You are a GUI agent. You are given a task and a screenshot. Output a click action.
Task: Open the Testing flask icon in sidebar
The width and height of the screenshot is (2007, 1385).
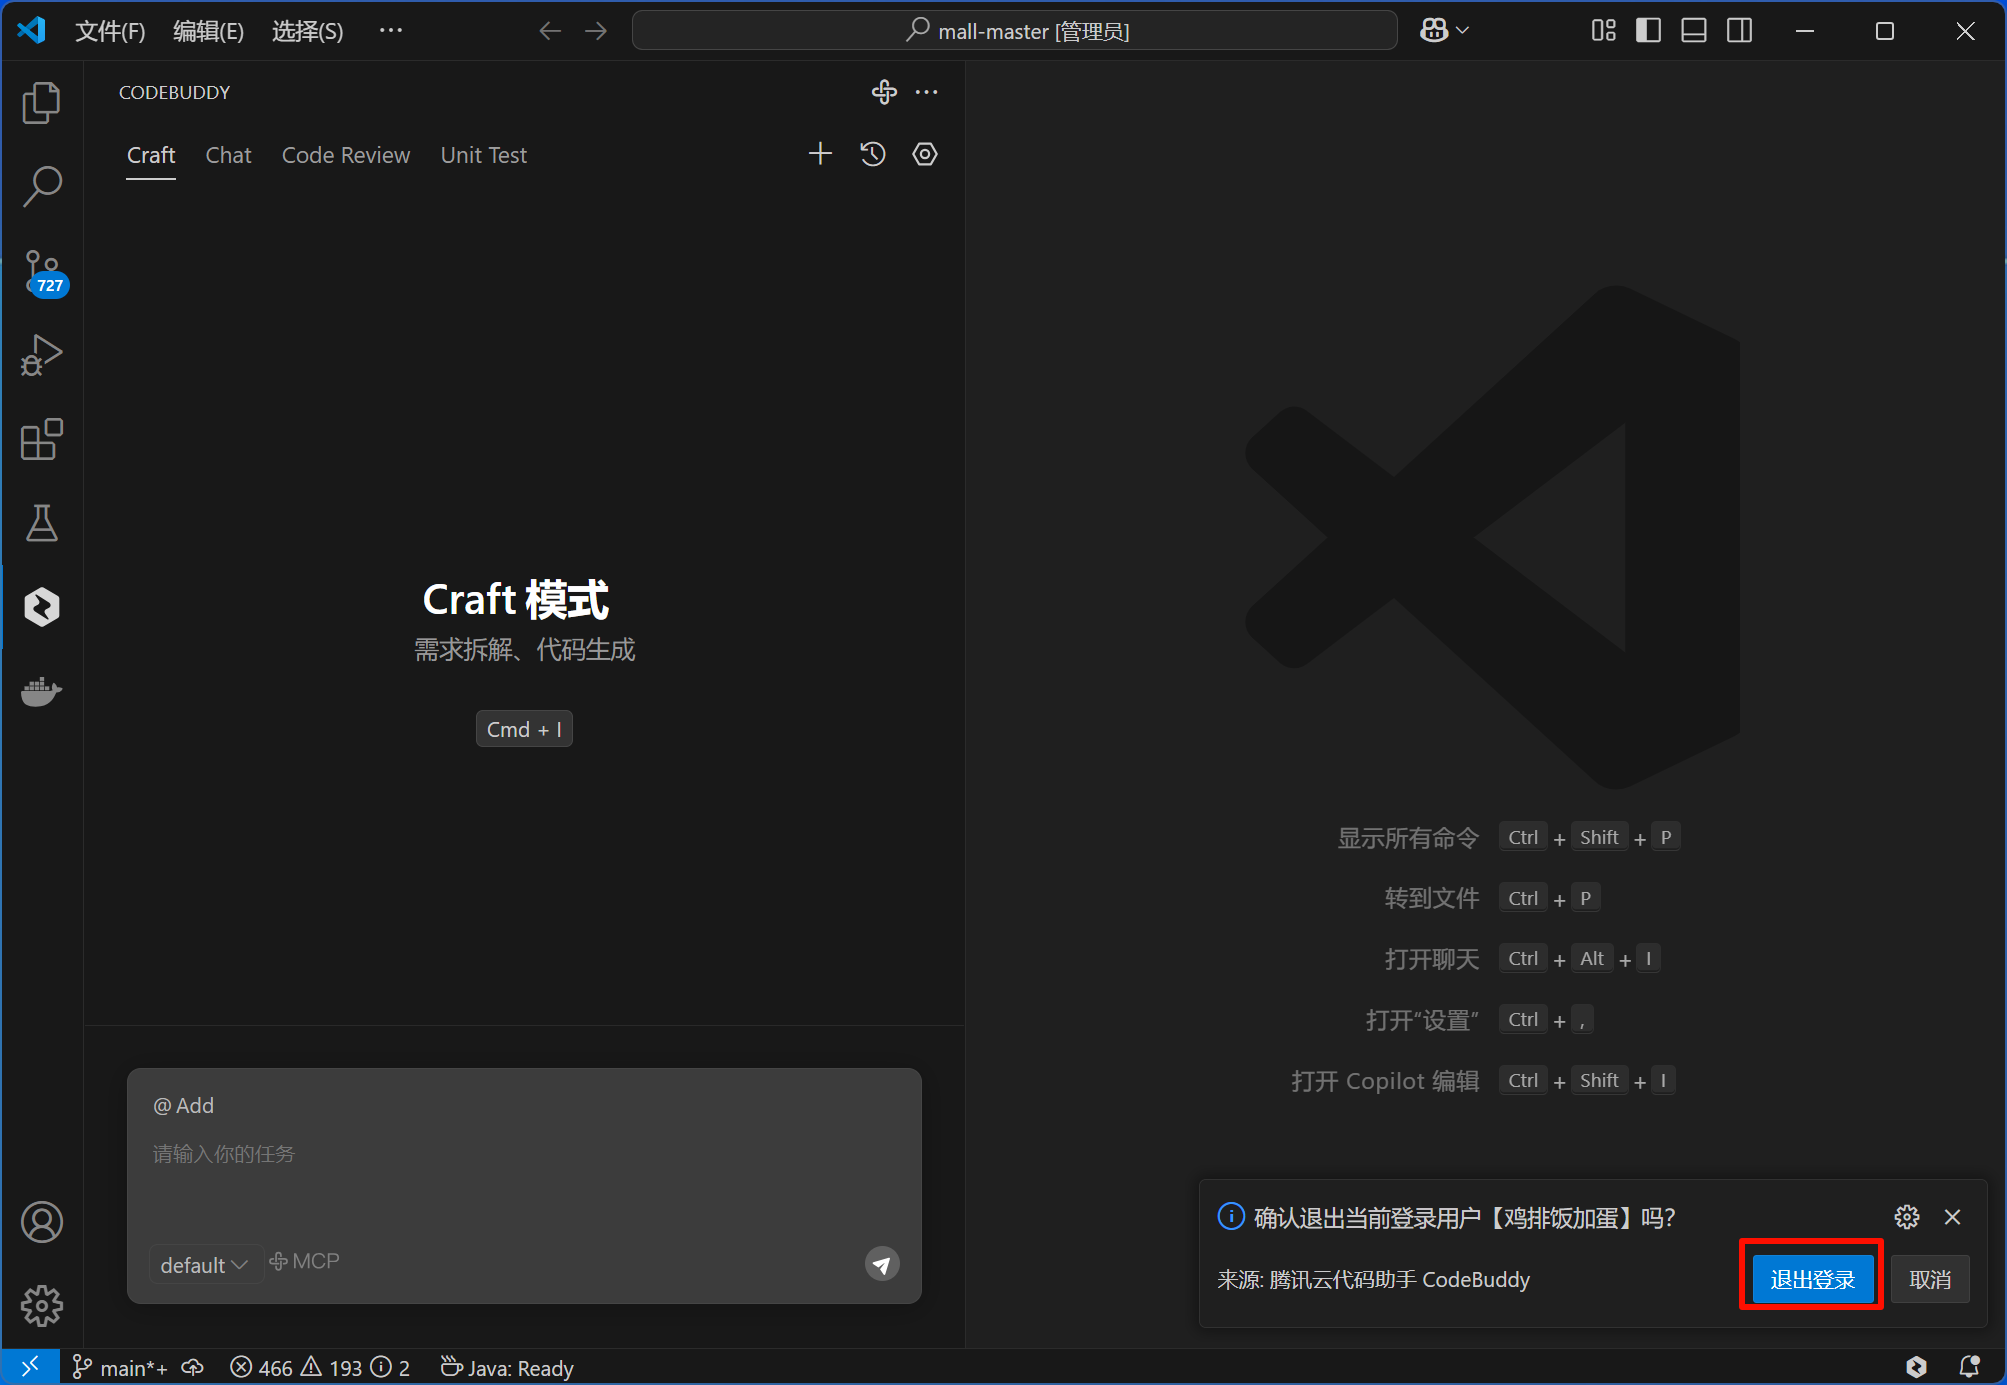pos(41,523)
